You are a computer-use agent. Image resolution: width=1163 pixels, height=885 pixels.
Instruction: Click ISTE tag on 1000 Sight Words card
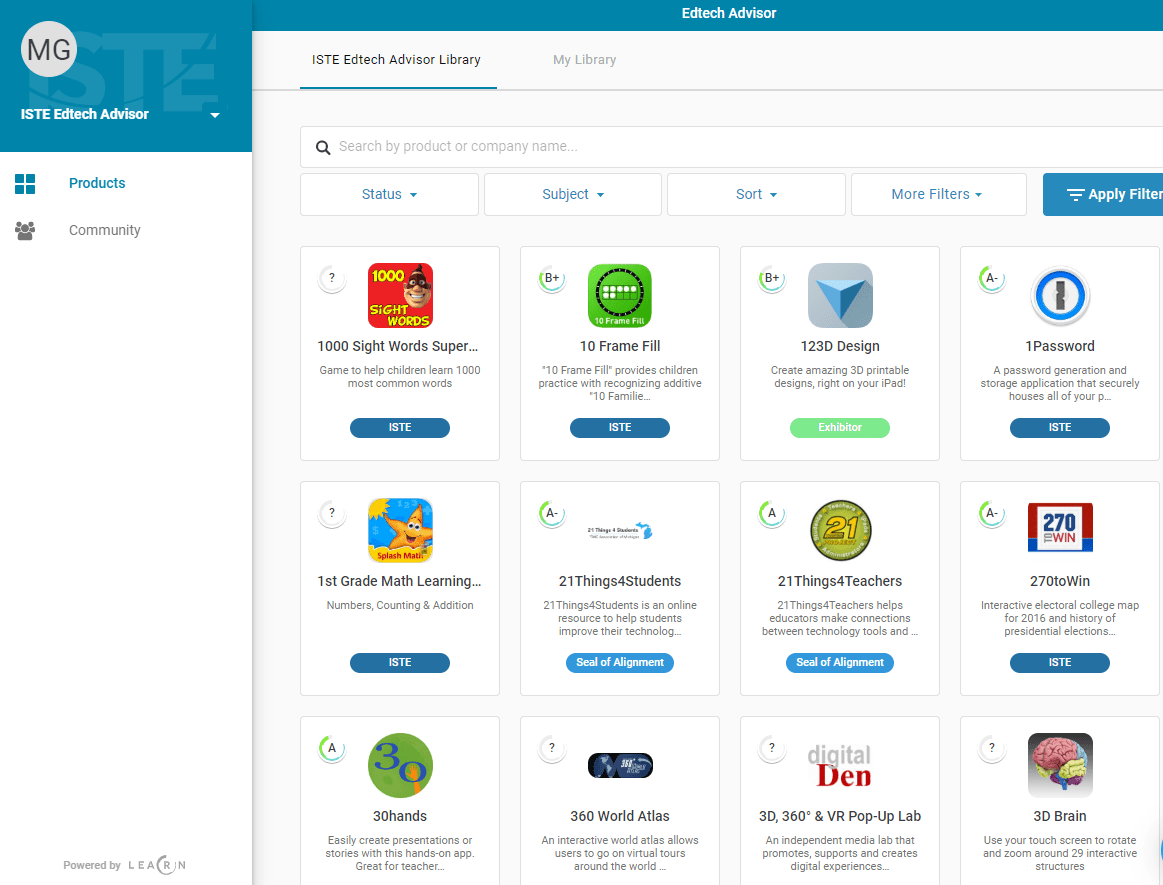tap(400, 428)
